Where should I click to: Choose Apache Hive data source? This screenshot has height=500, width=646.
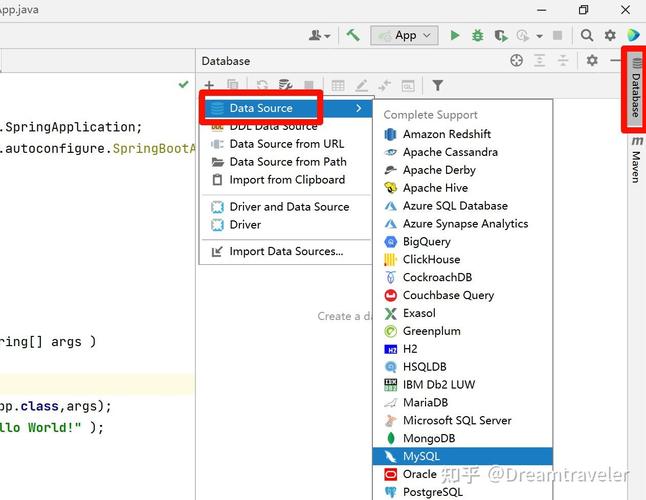(x=462, y=188)
